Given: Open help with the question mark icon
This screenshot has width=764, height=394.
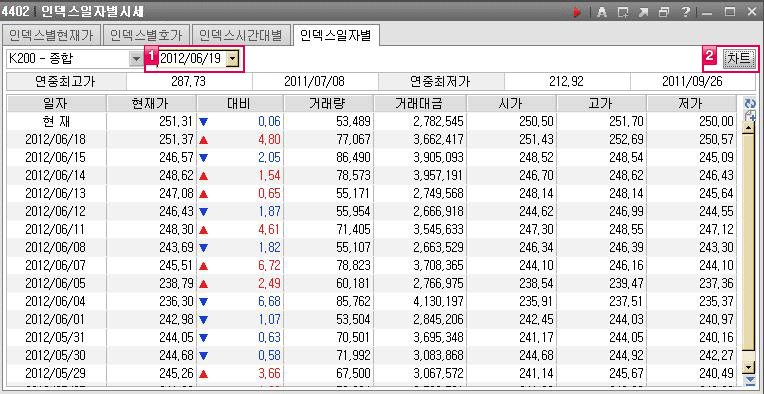Looking at the screenshot, I should (x=685, y=13).
